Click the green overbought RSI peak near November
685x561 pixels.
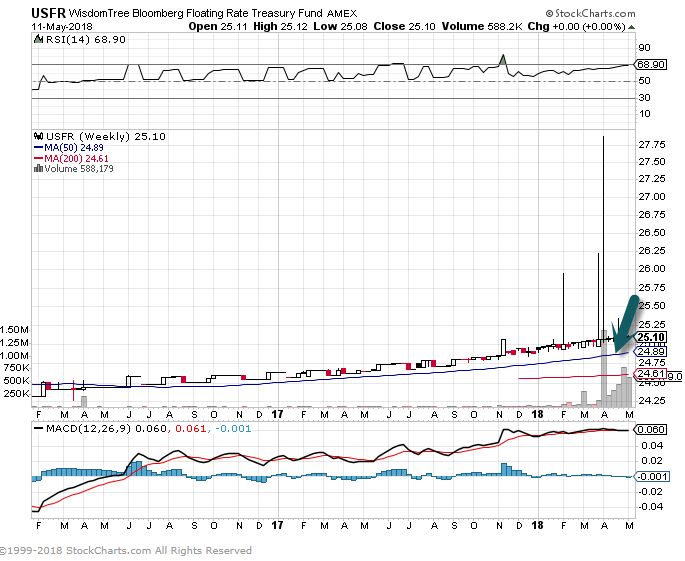tap(503, 60)
